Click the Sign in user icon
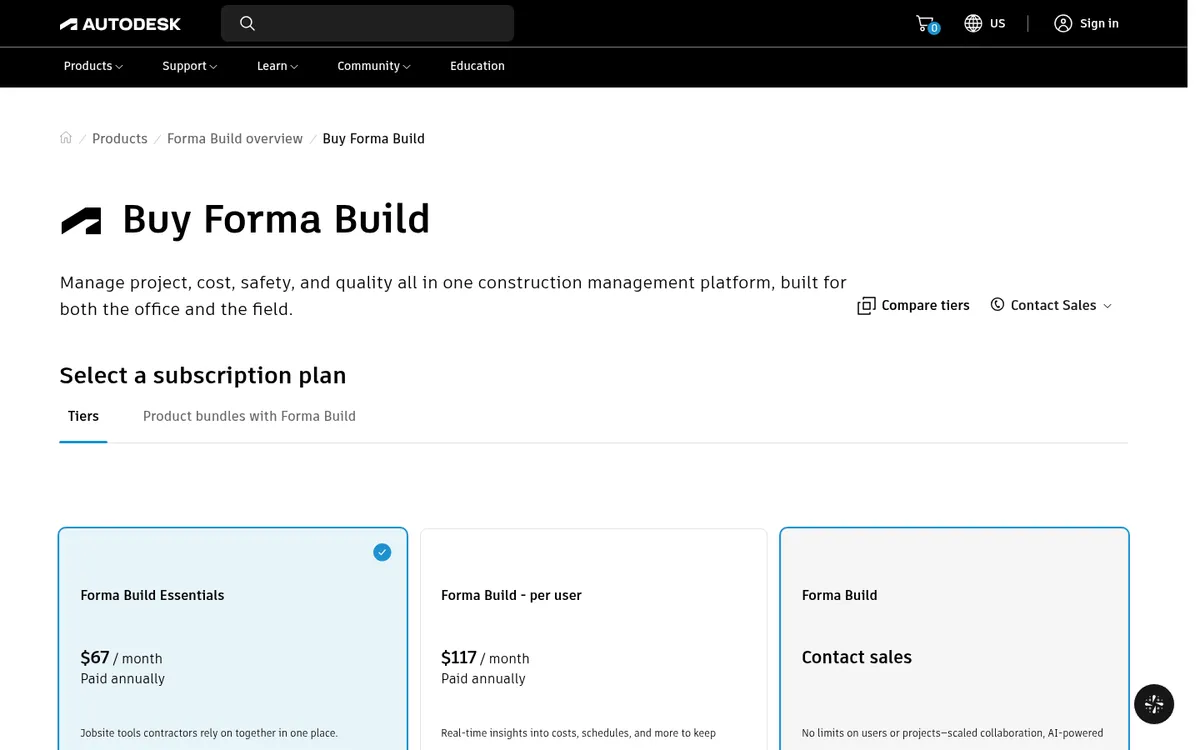 pyautogui.click(x=1063, y=23)
